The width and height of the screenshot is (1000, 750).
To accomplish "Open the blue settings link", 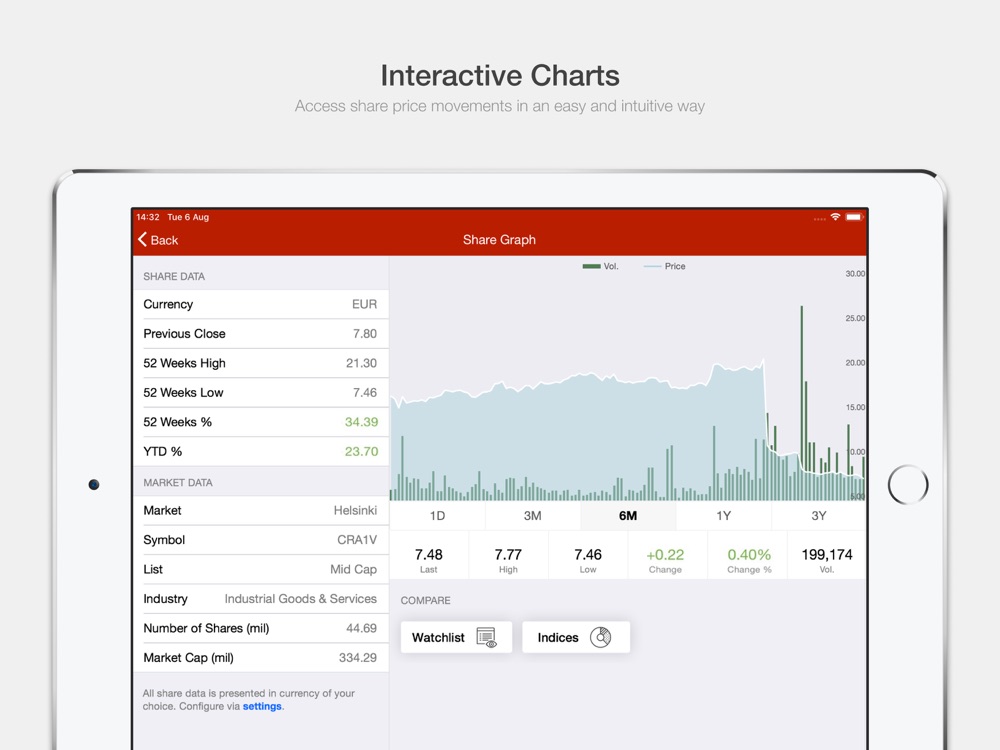I will pos(261,706).
